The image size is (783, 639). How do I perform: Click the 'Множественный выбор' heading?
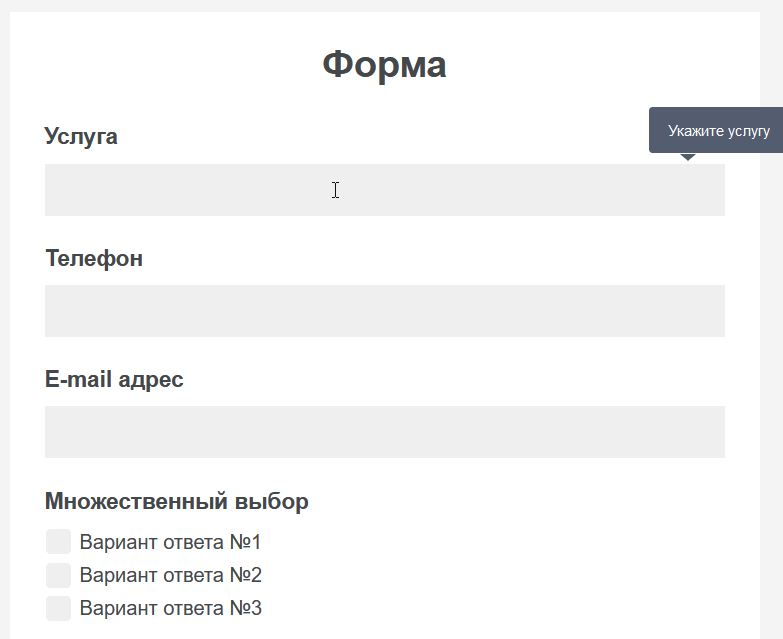coord(176,502)
